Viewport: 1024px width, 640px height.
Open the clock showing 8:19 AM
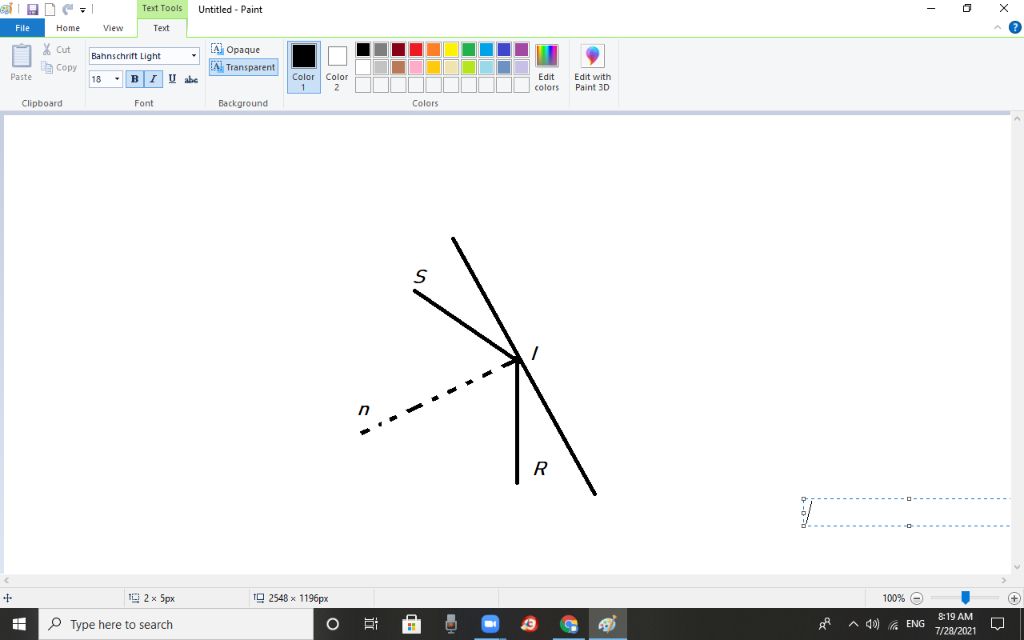coord(955,624)
